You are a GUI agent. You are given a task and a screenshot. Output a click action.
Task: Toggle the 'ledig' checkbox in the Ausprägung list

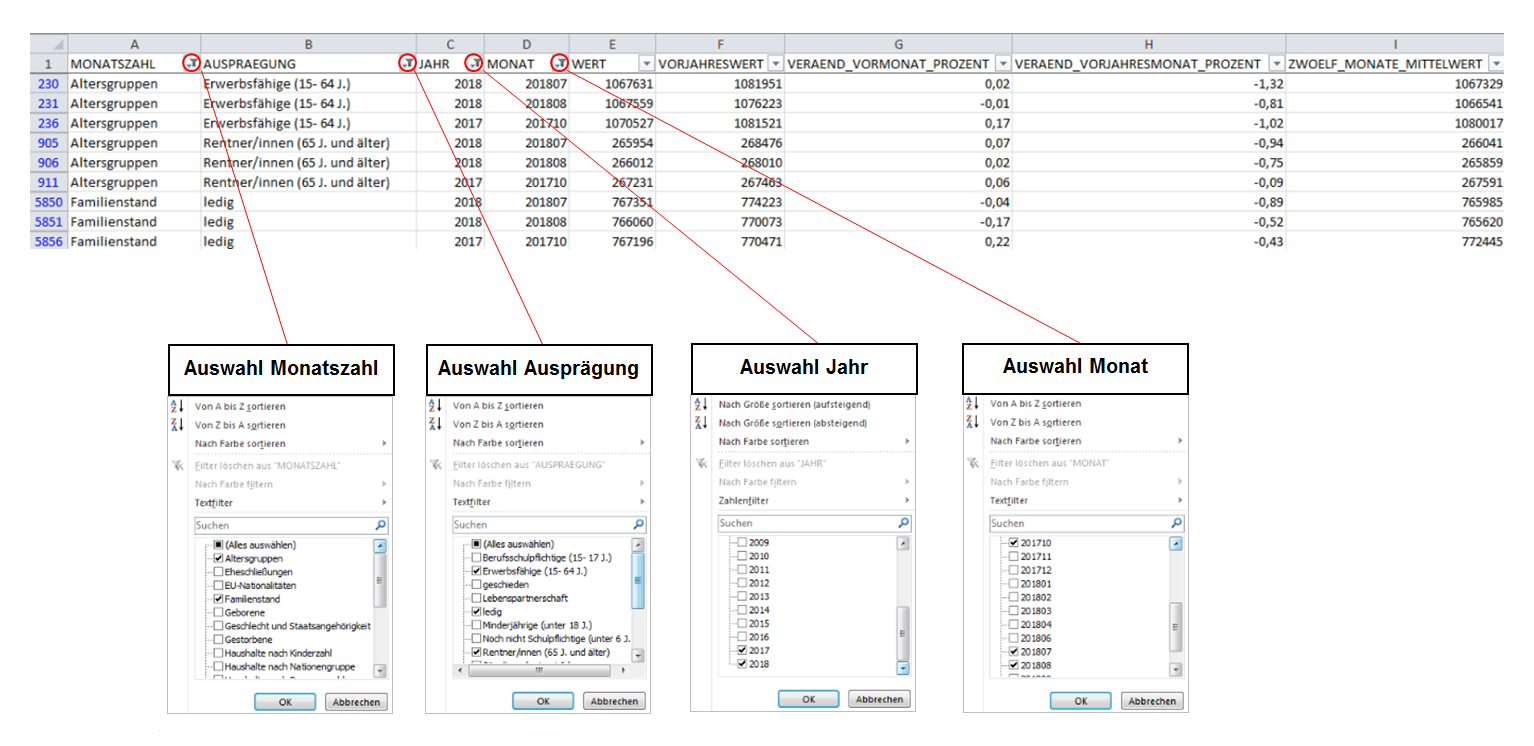click(476, 611)
